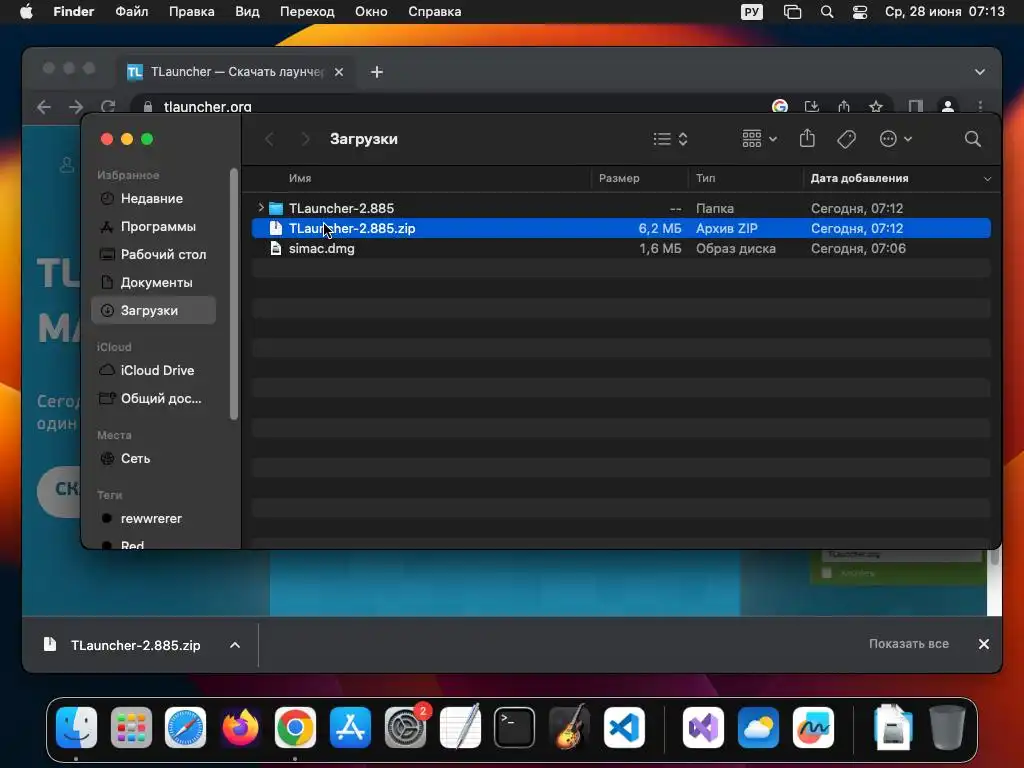Close the TLauncher tab

[339, 72]
